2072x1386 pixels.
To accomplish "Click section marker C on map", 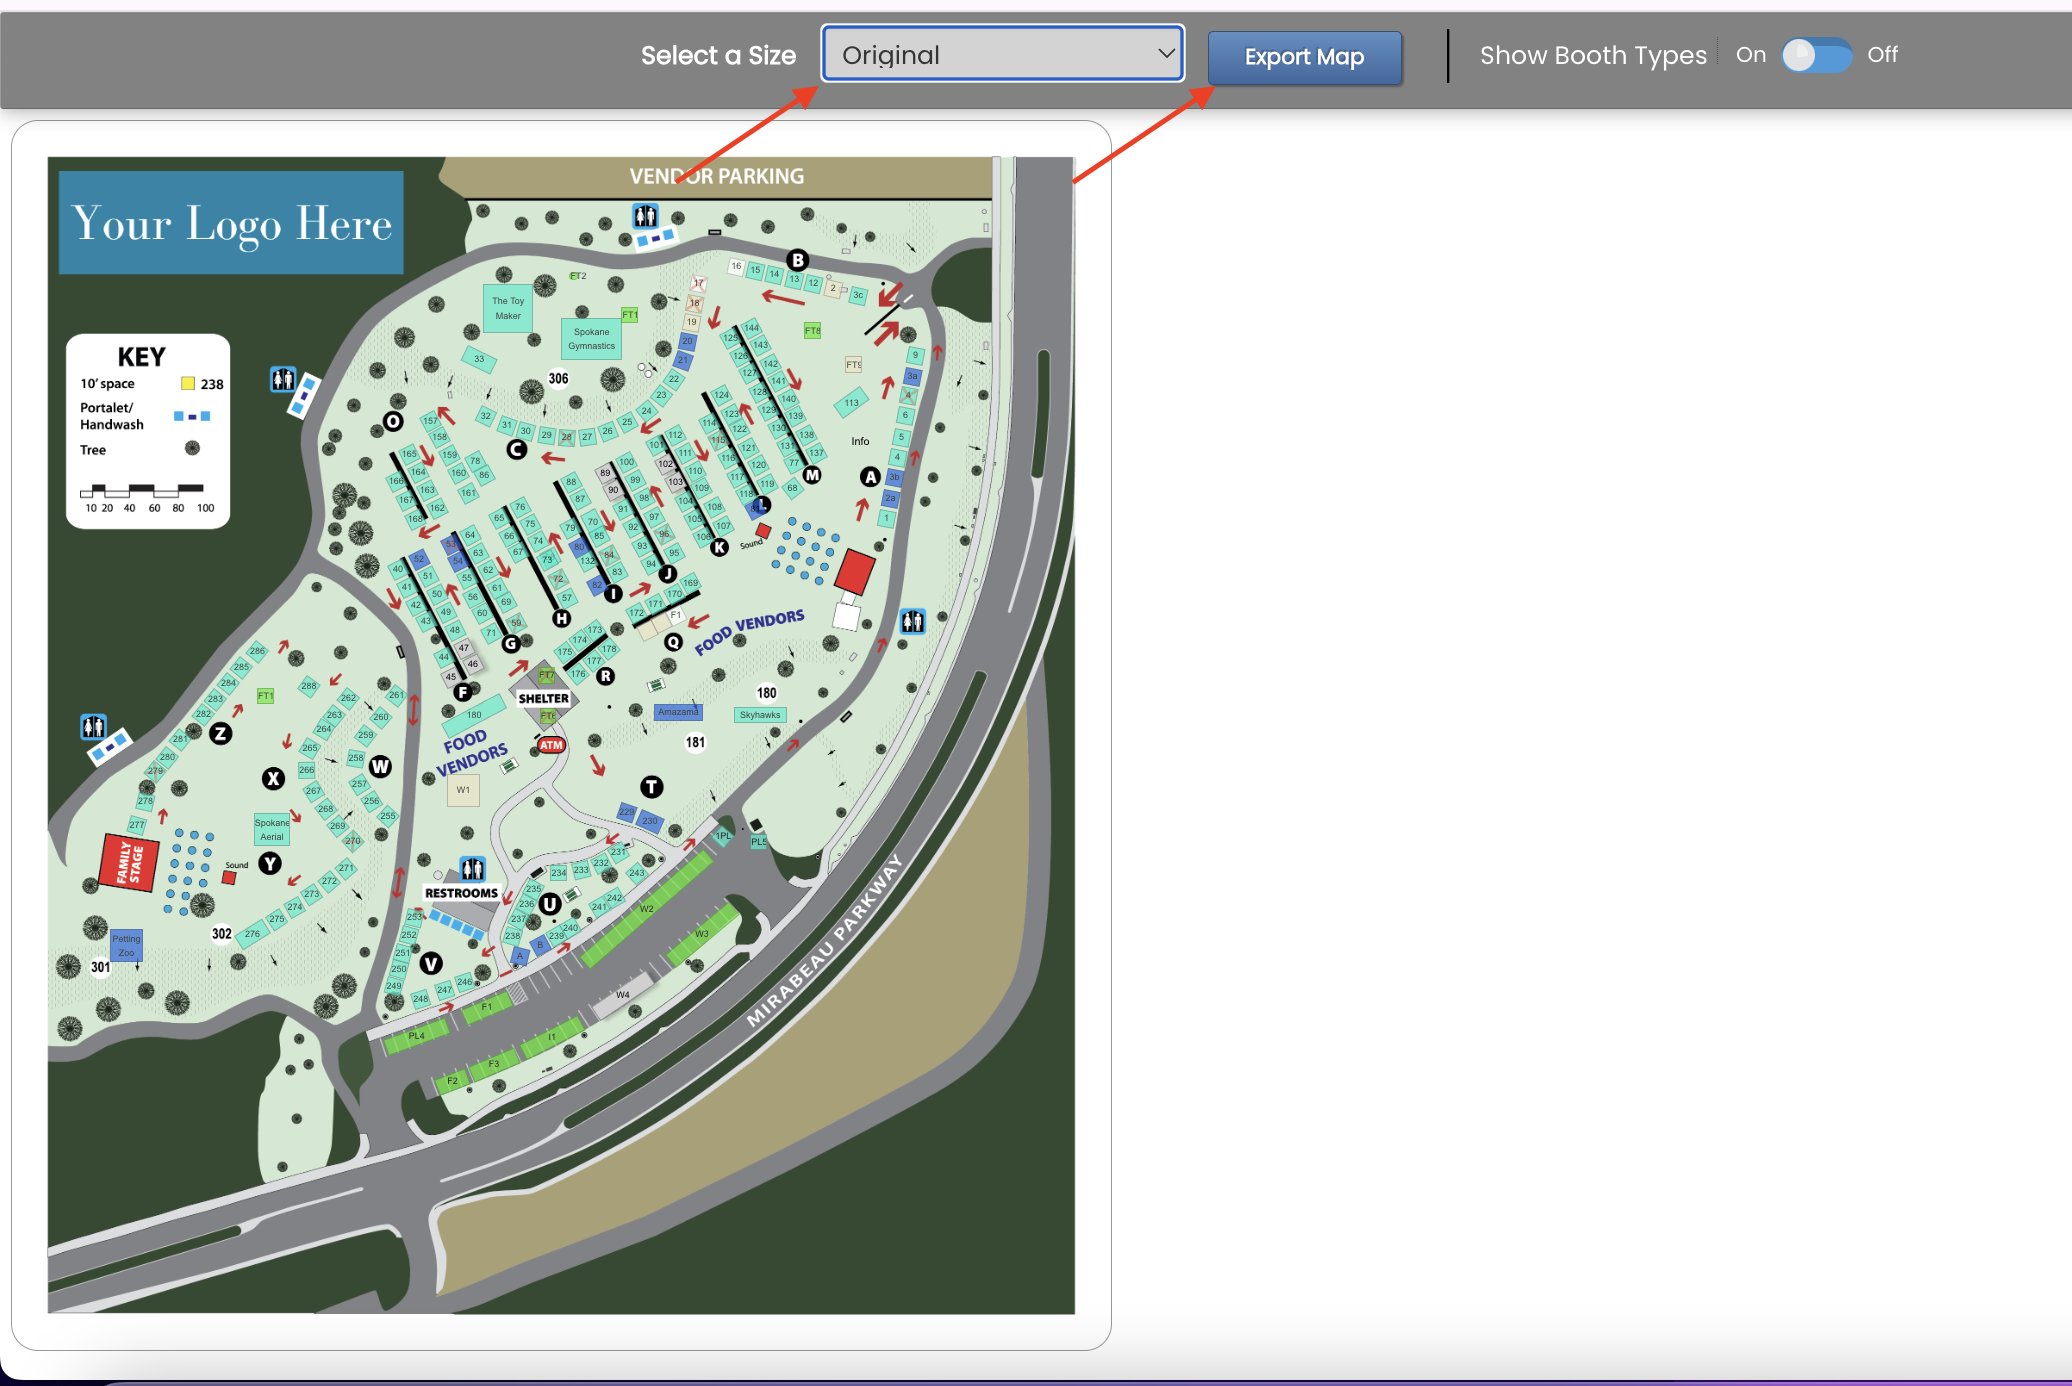I will point(516,449).
